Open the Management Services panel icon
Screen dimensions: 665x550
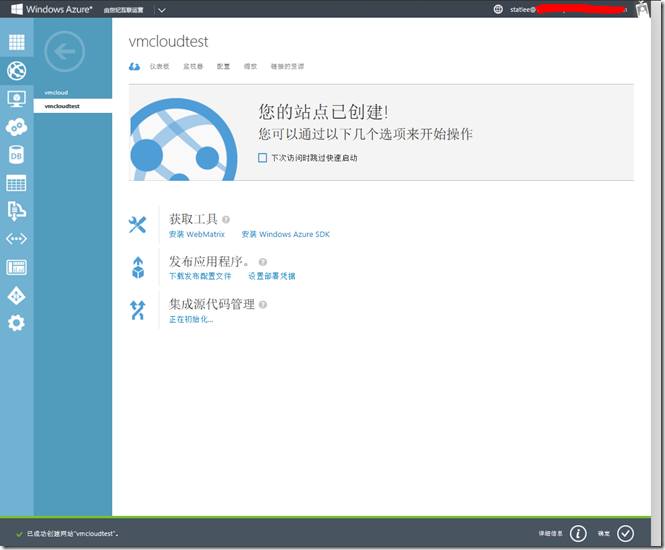pyautogui.click(x=17, y=267)
